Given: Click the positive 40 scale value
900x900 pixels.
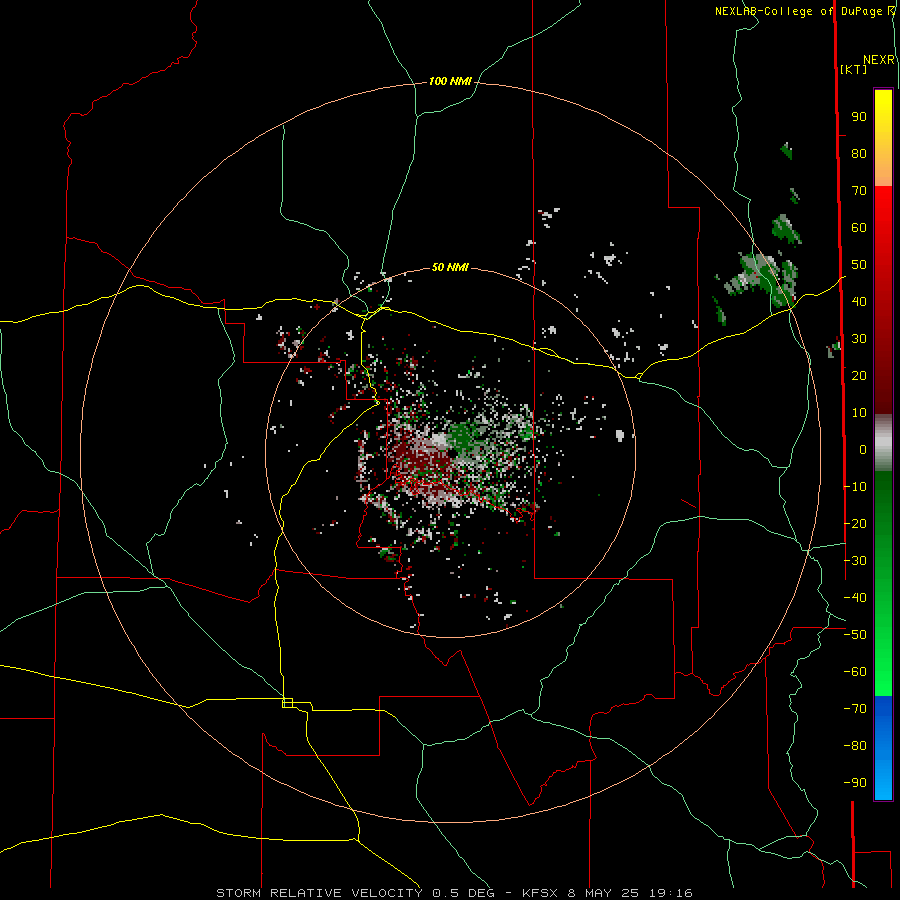Looking at the screenshot, I should pyautogui.click(x=859, y=302).
